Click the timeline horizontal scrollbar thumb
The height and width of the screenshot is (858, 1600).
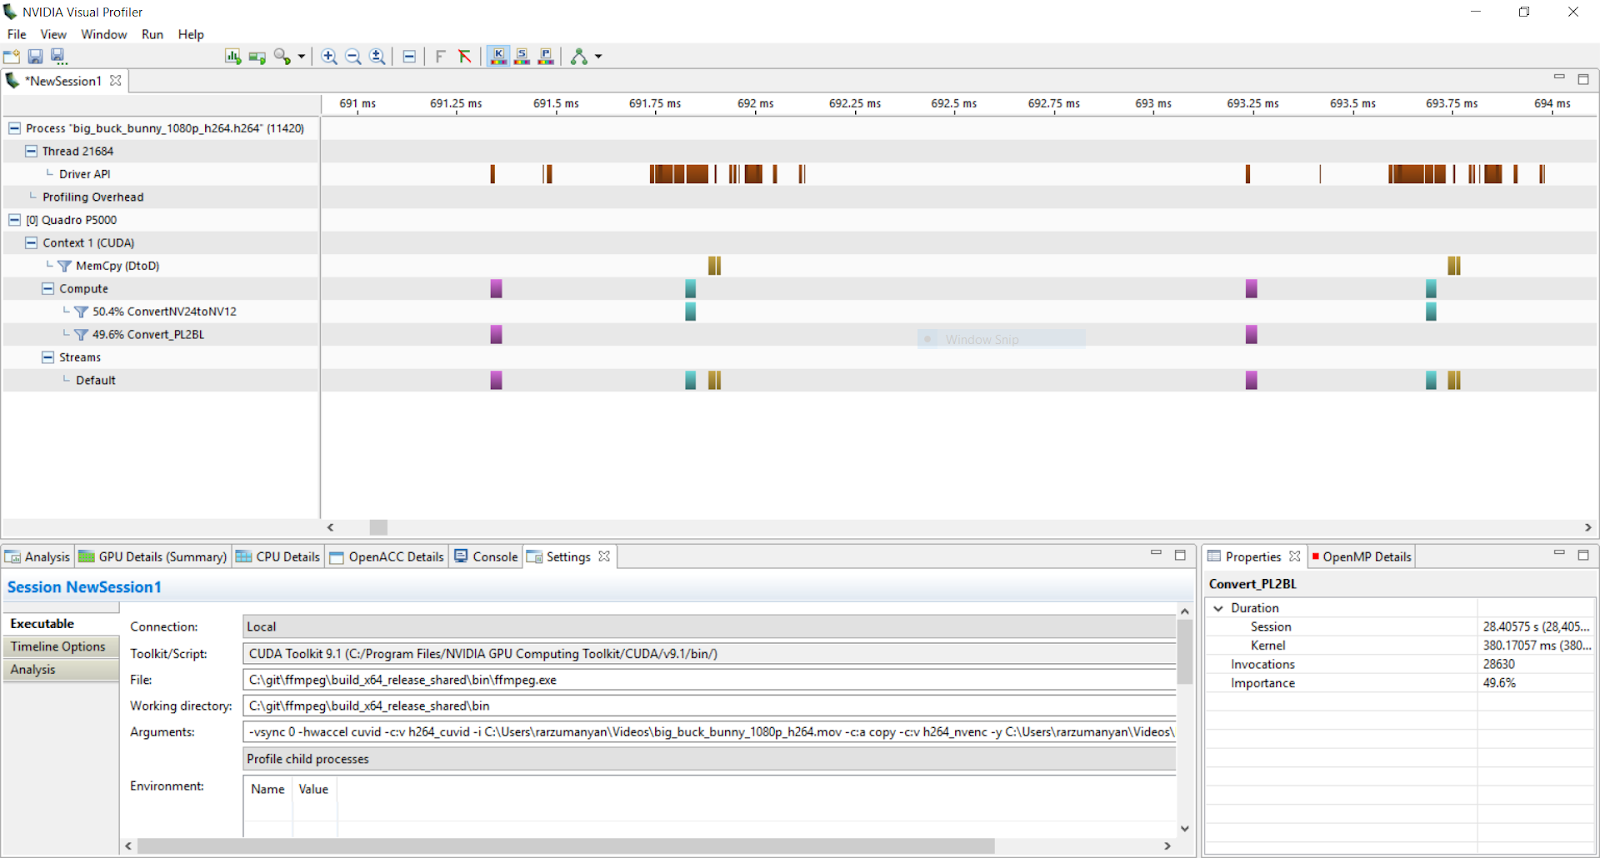[378, 527]
